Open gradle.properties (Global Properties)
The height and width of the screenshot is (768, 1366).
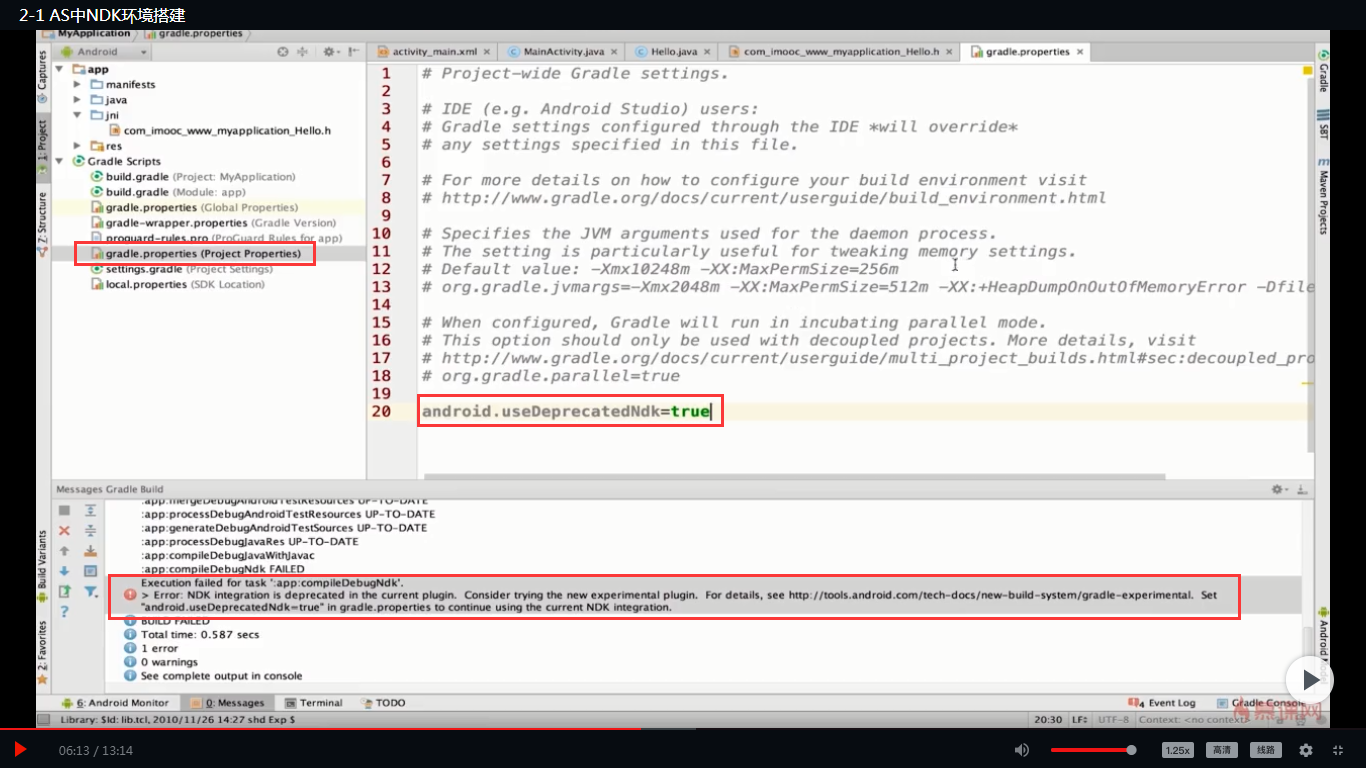(194, 207)
